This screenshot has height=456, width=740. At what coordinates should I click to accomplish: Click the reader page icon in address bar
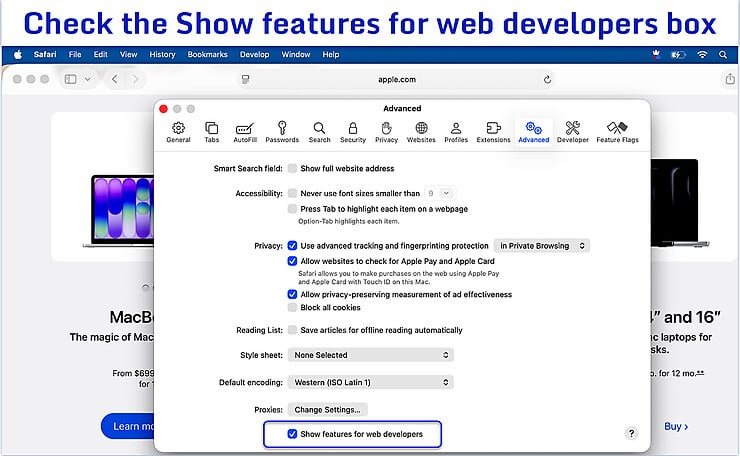point(245,79)
